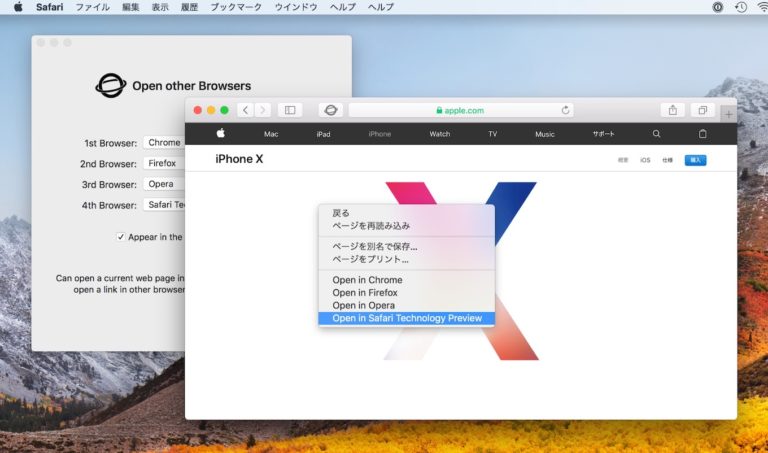
Task: Click the blue 購入 buy button
Action: coord(696,160)
